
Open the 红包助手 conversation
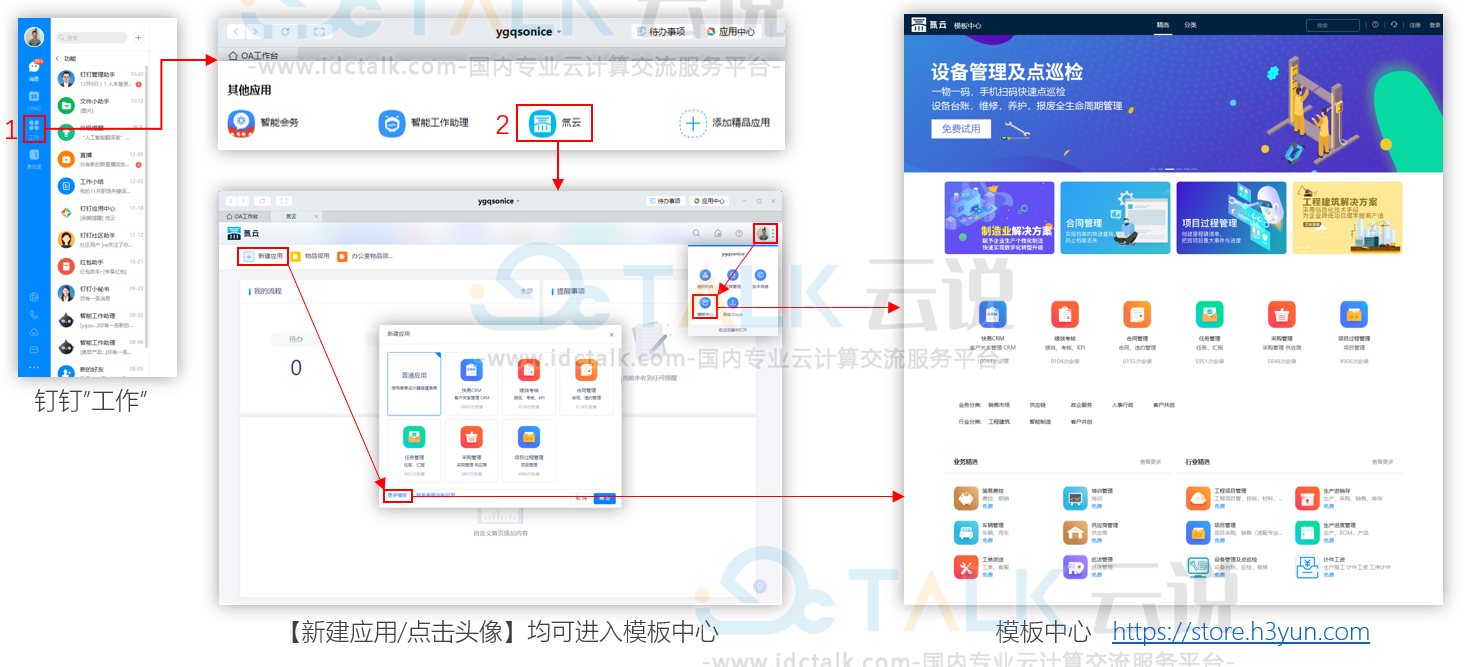100,266
